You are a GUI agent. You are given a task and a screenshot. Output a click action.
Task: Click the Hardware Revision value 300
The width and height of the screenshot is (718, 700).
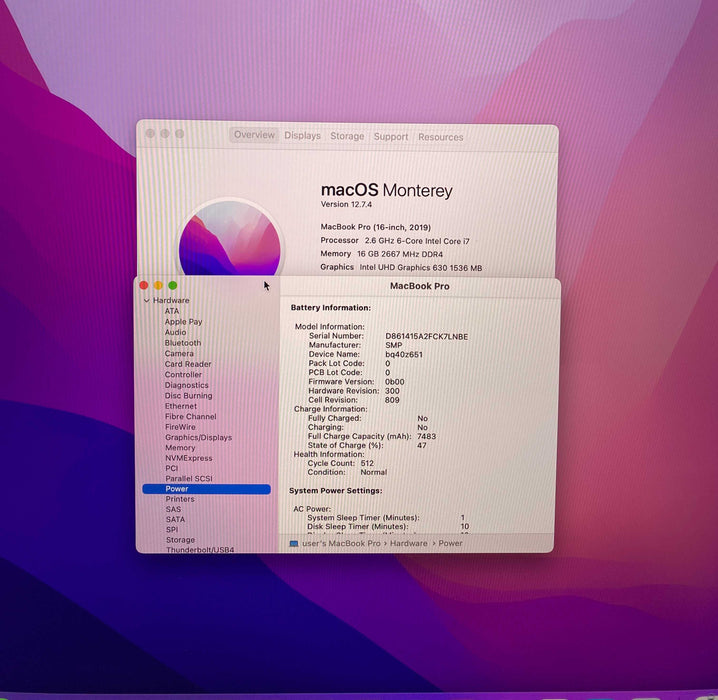point(392,391)
